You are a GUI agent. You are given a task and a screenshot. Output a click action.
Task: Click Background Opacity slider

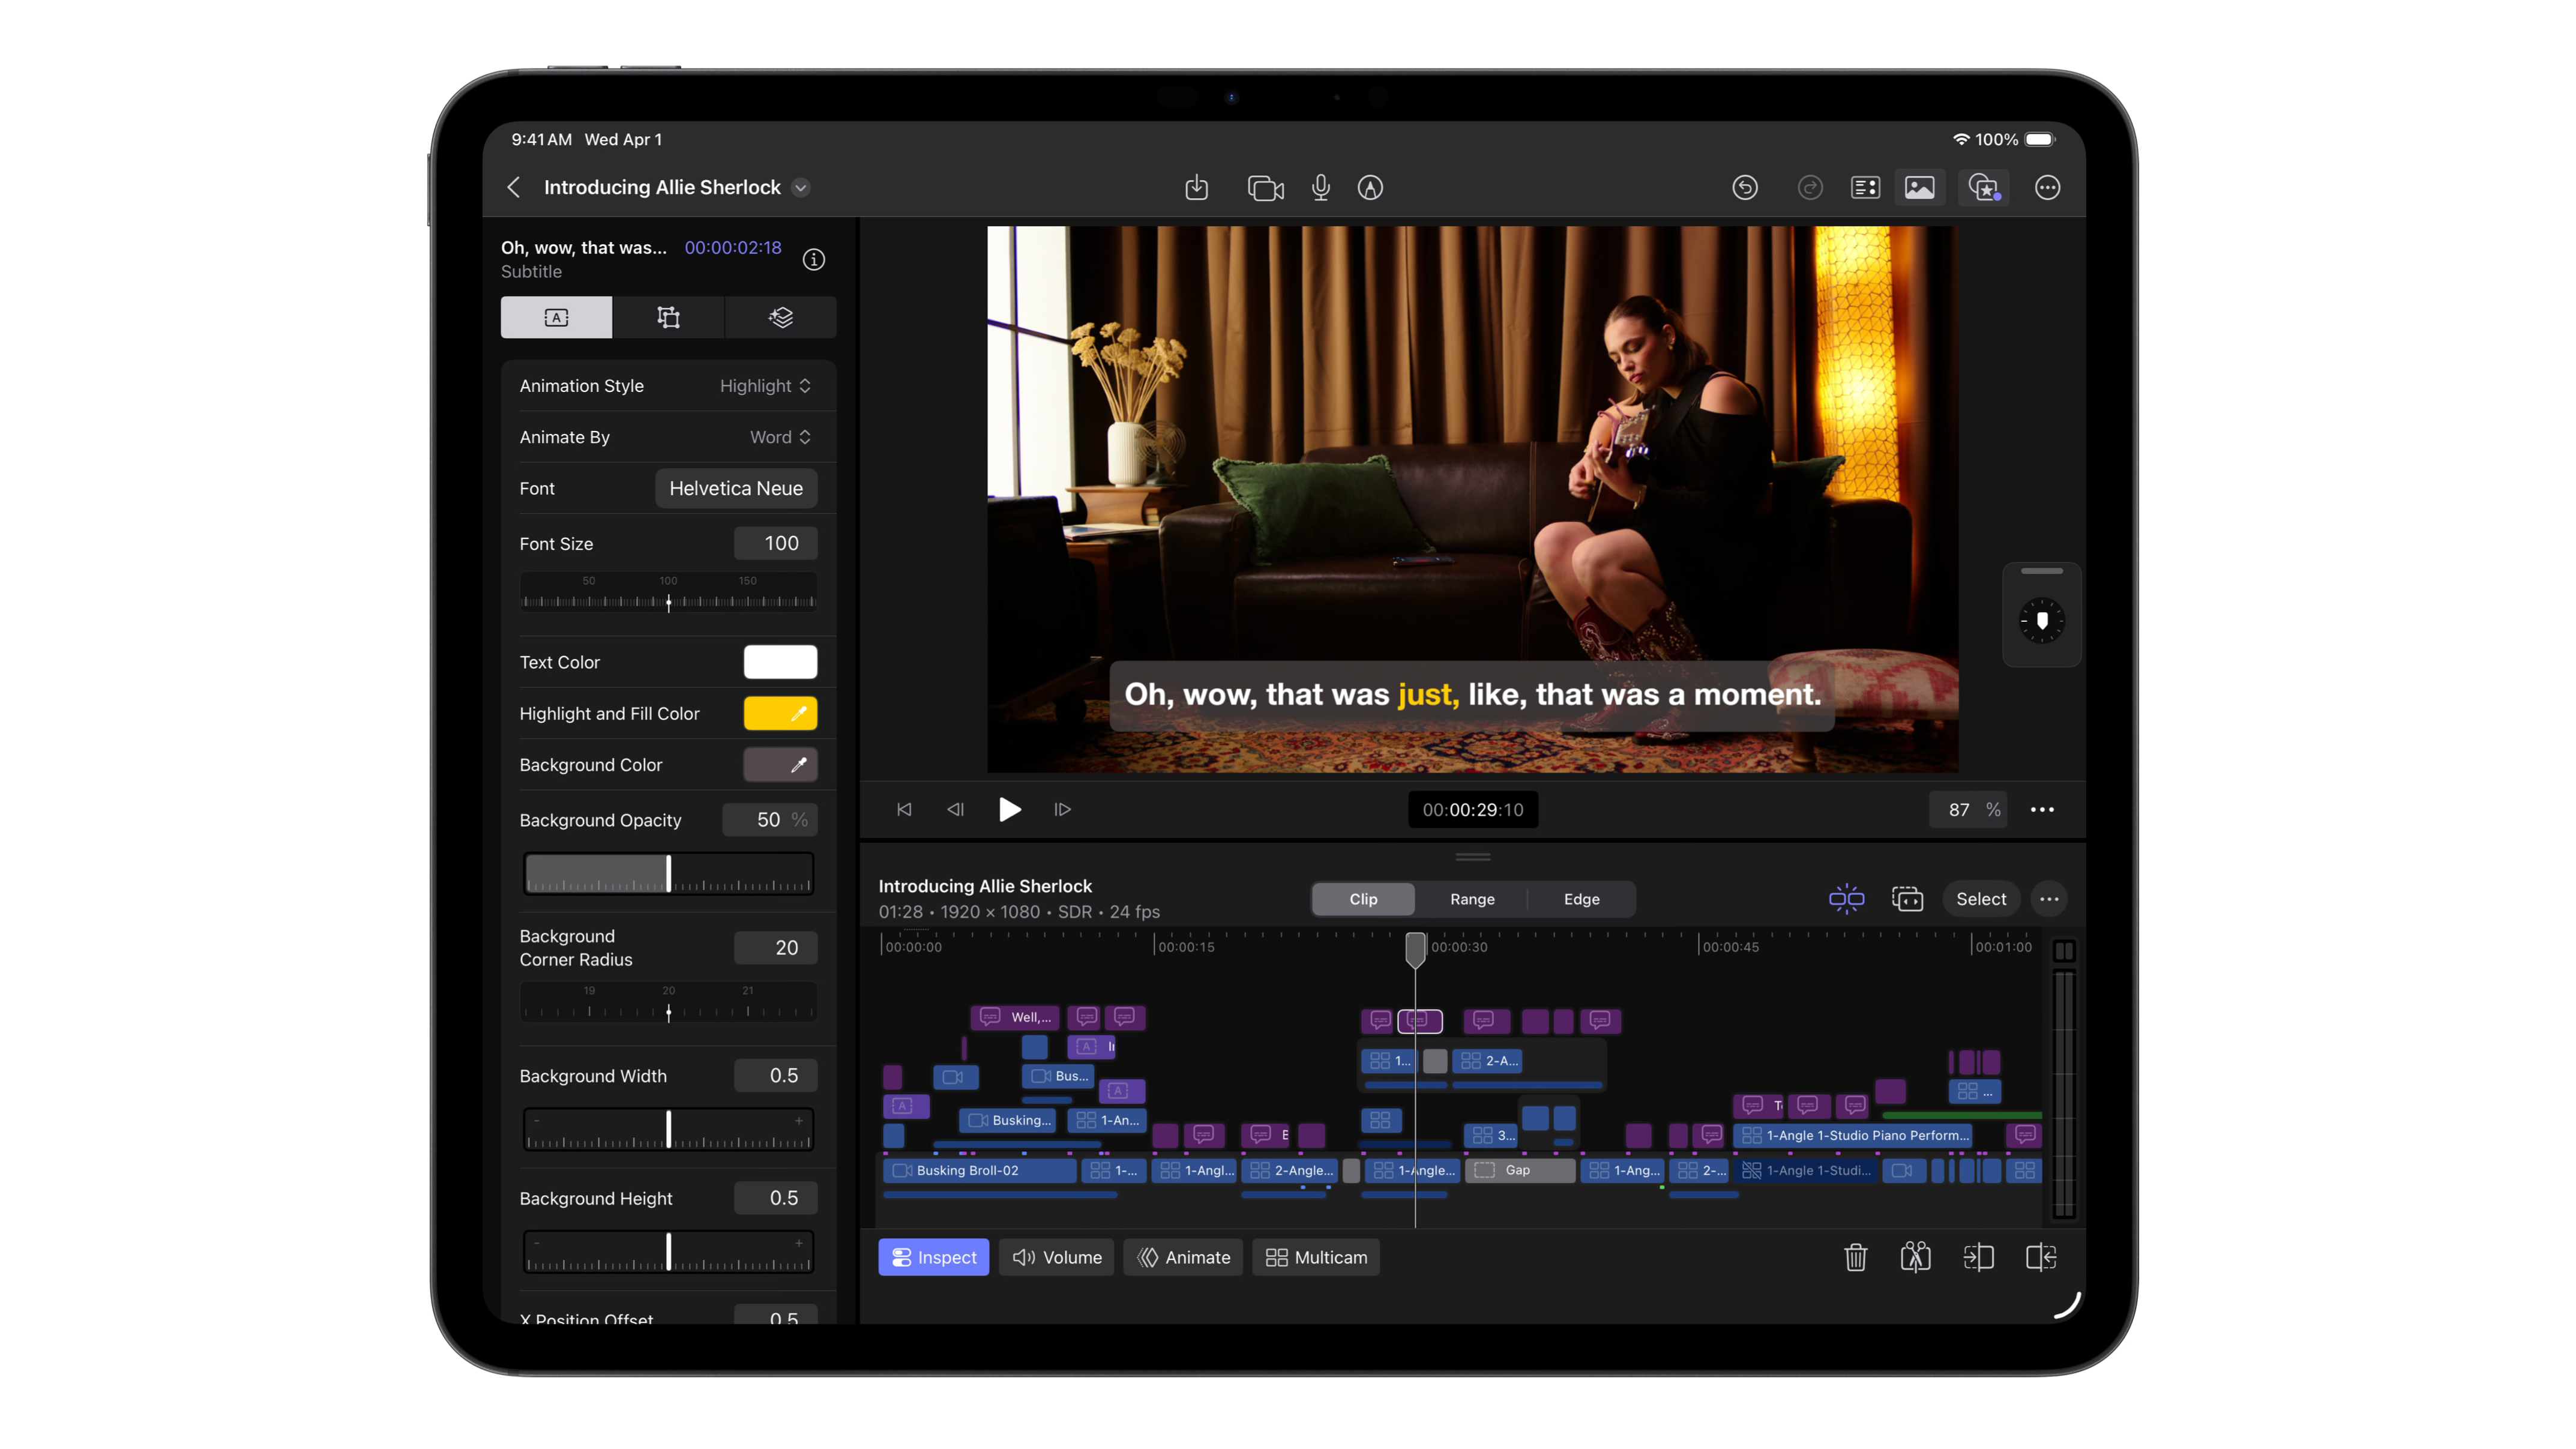click(x=668, y=873)
